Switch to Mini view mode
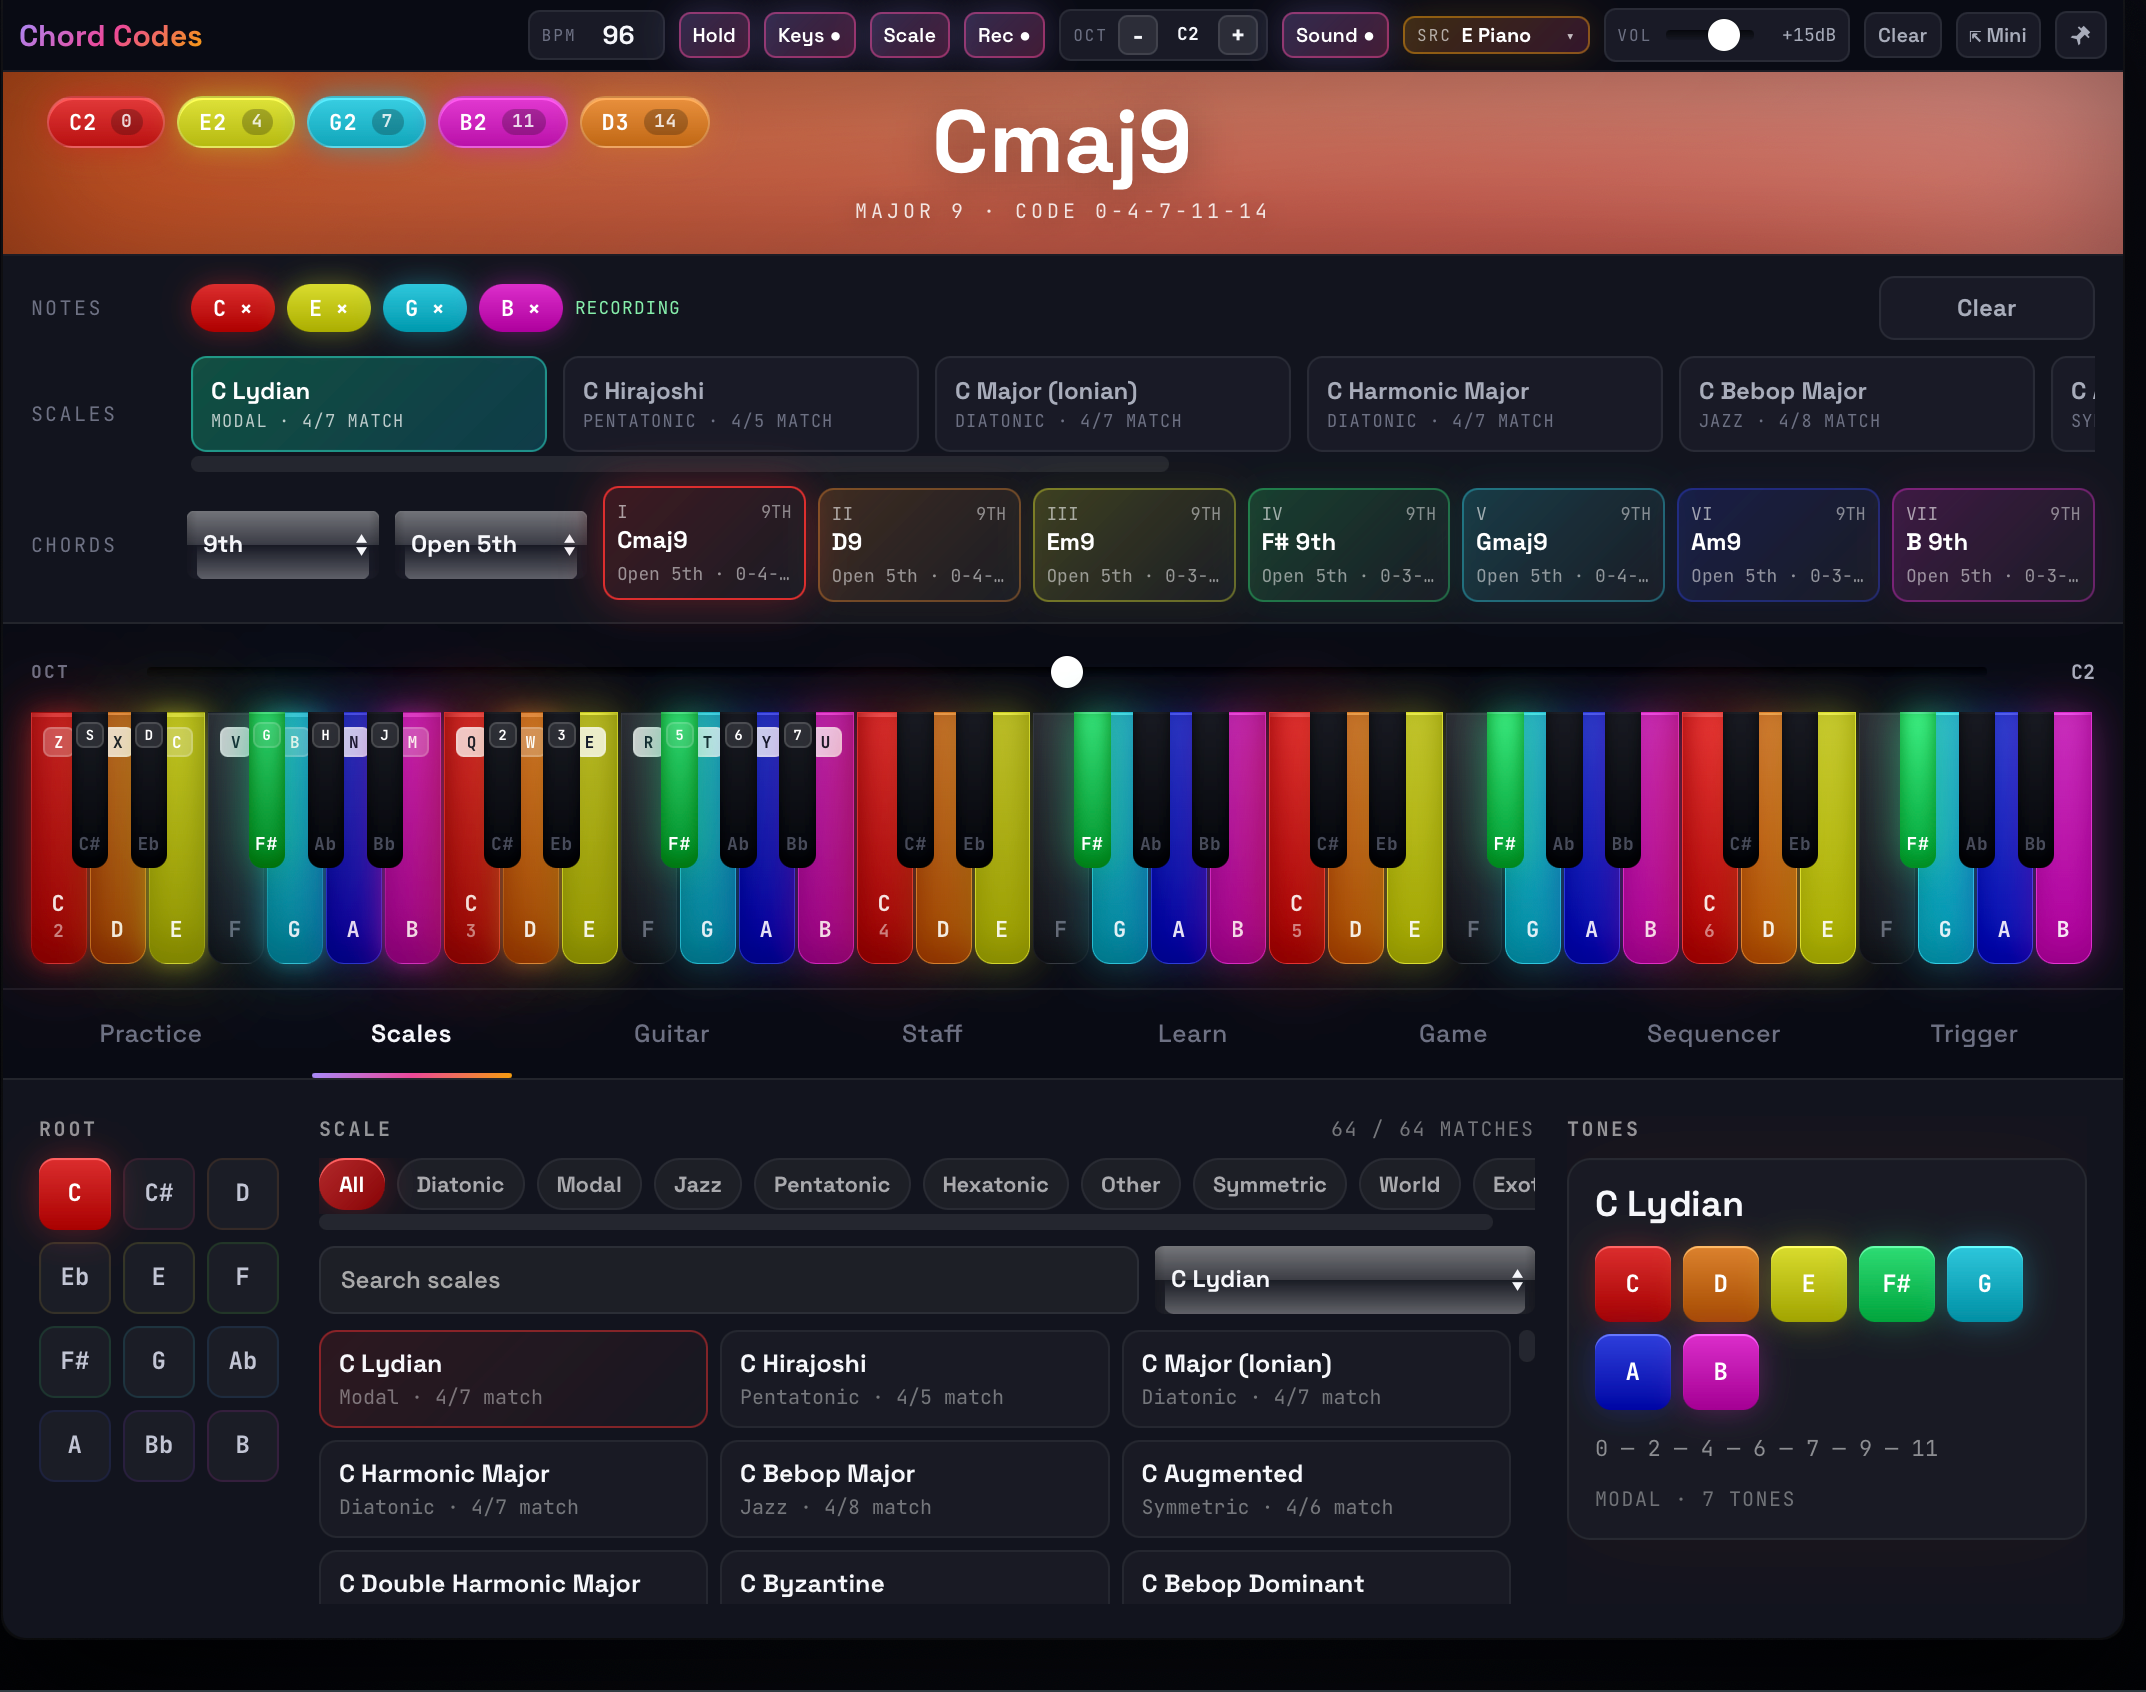The width and height of the screenshot is (2146, 1692). tap(1998, 35)
